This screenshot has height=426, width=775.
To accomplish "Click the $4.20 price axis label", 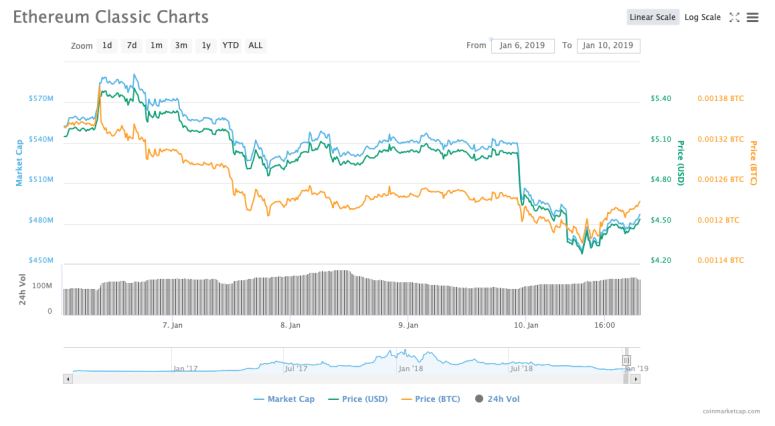I will (661, 260).
